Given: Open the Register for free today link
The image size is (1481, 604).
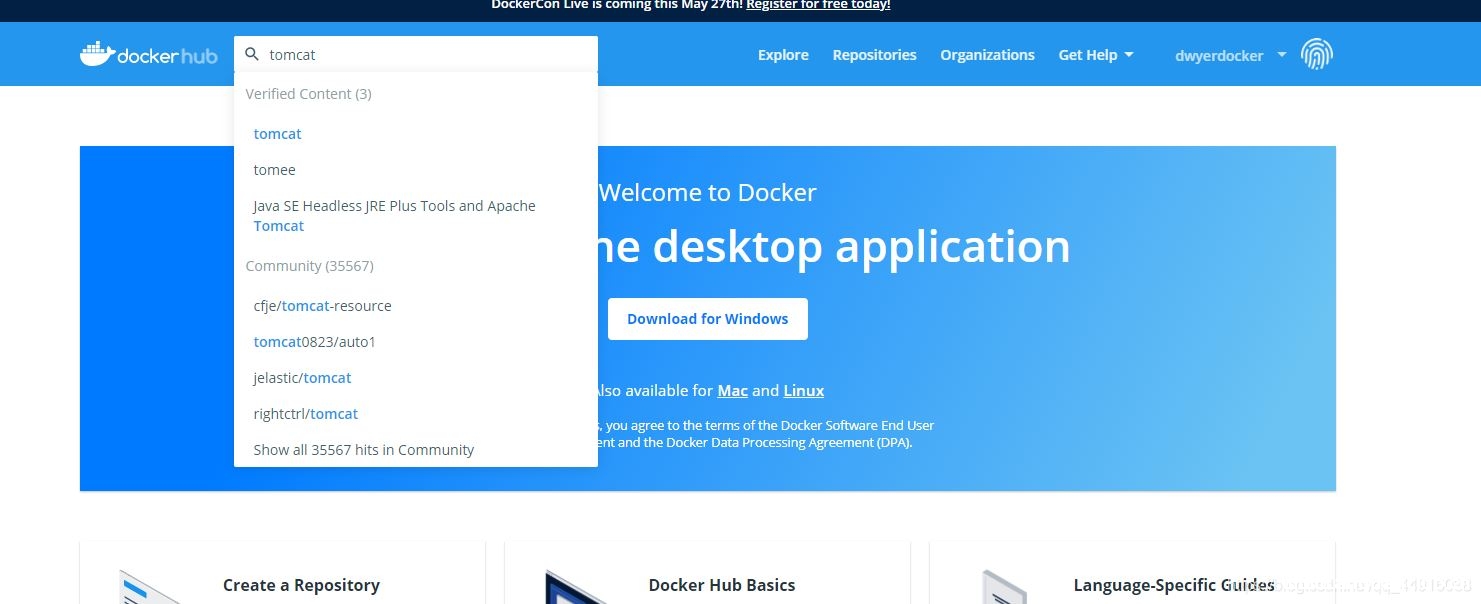Looking at the screenshot, I should pyautogui.click(x=818, y=5).
